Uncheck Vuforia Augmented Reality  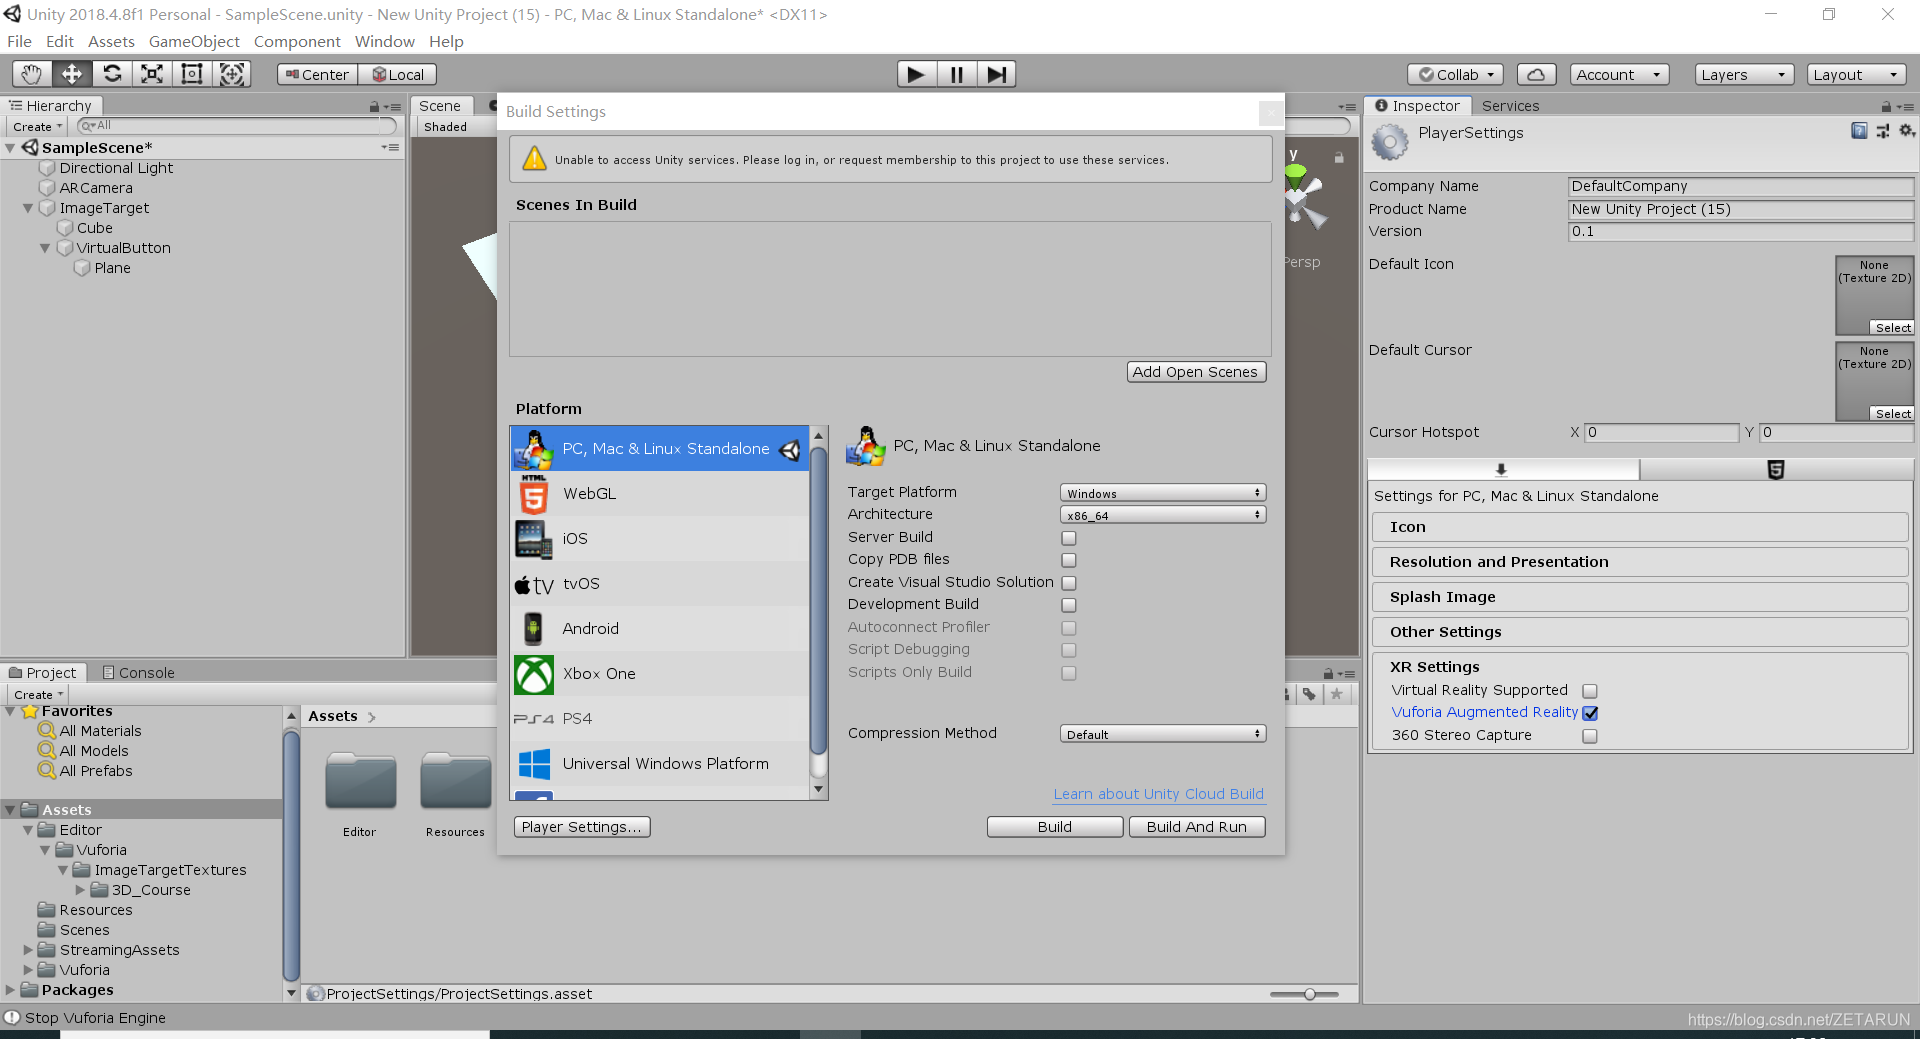[1590, 713]
